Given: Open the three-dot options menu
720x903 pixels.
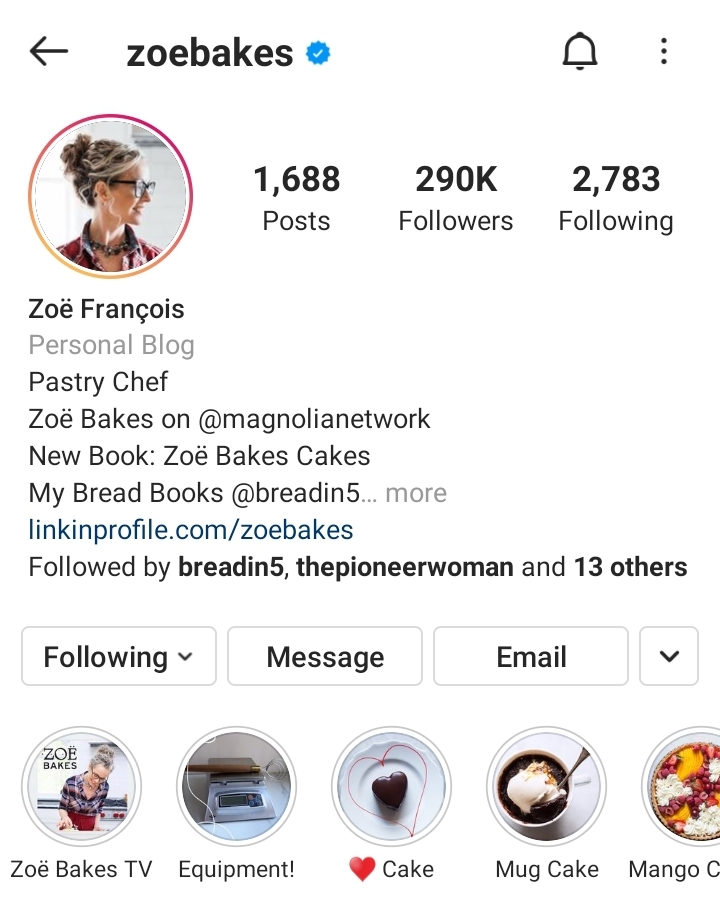Looking at the screenshot, I should pos(664,51).
